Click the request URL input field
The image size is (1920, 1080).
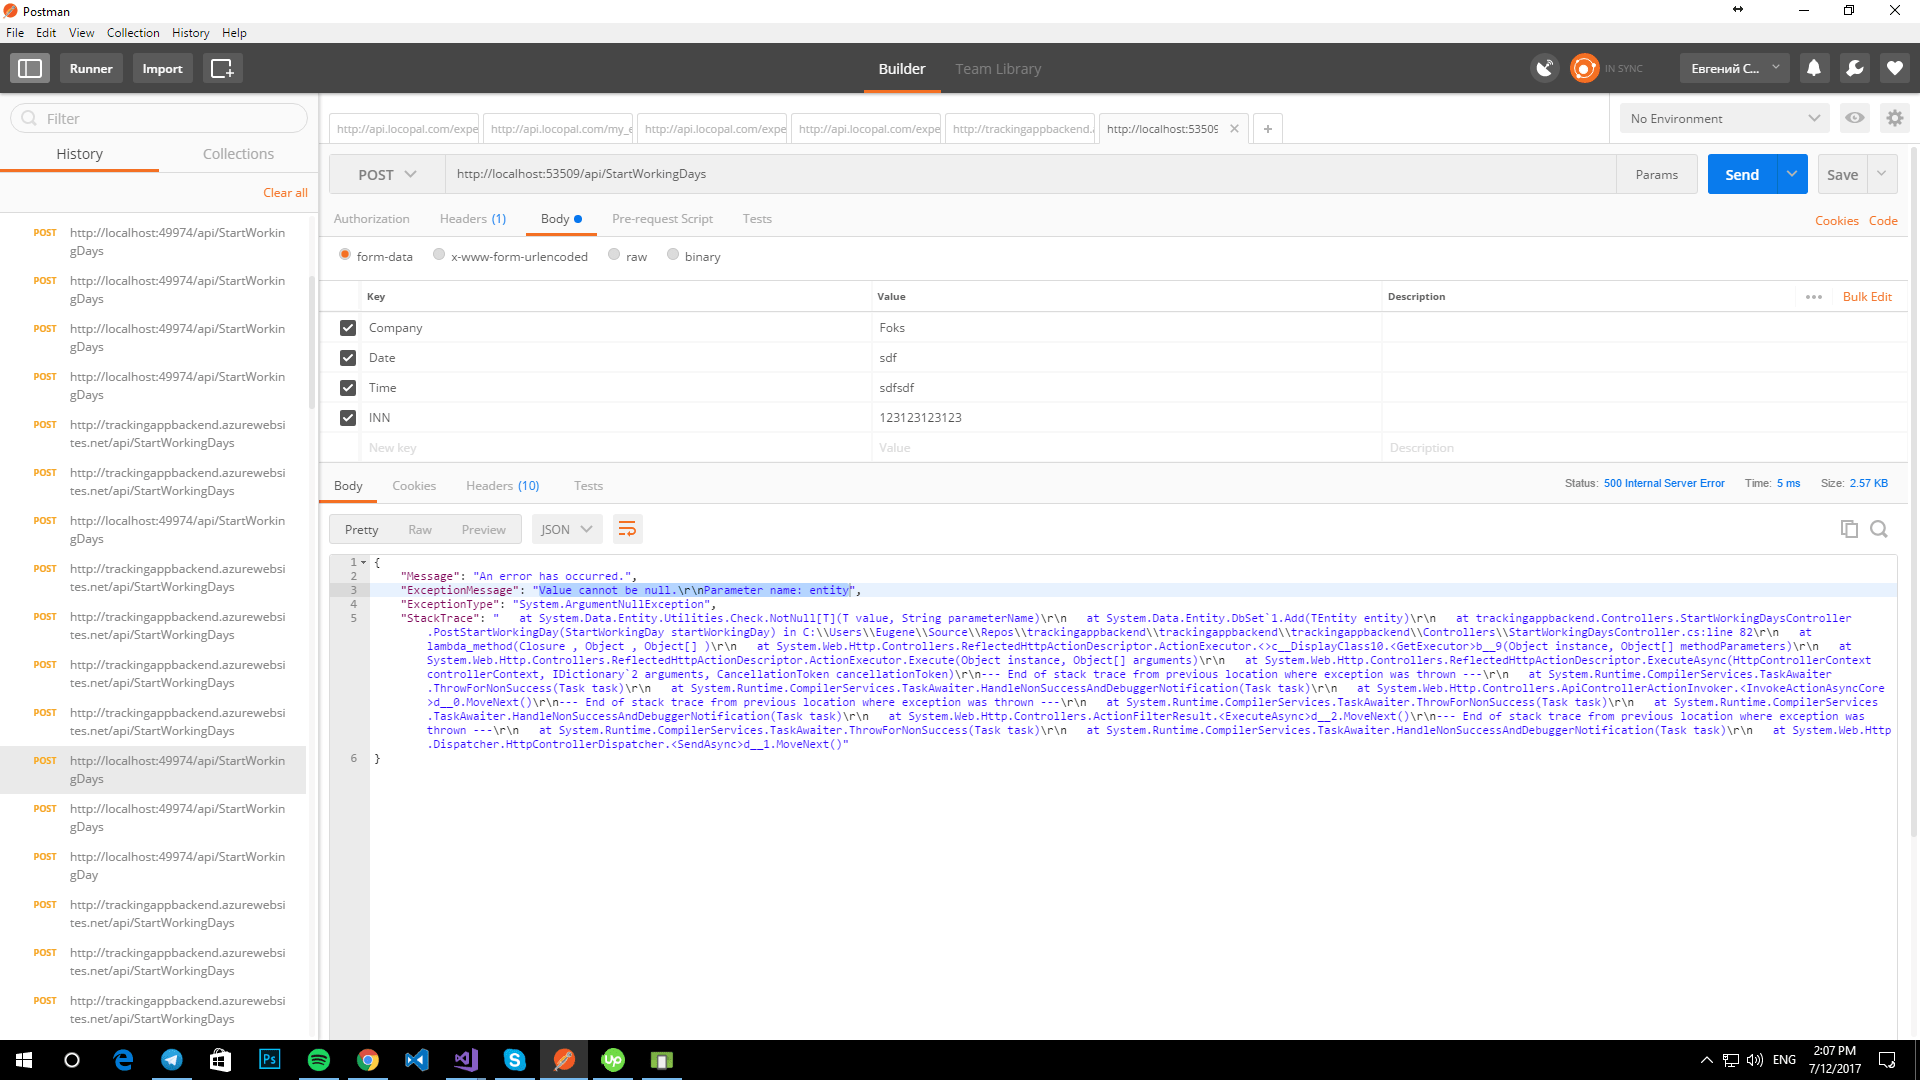(1030, 174)
